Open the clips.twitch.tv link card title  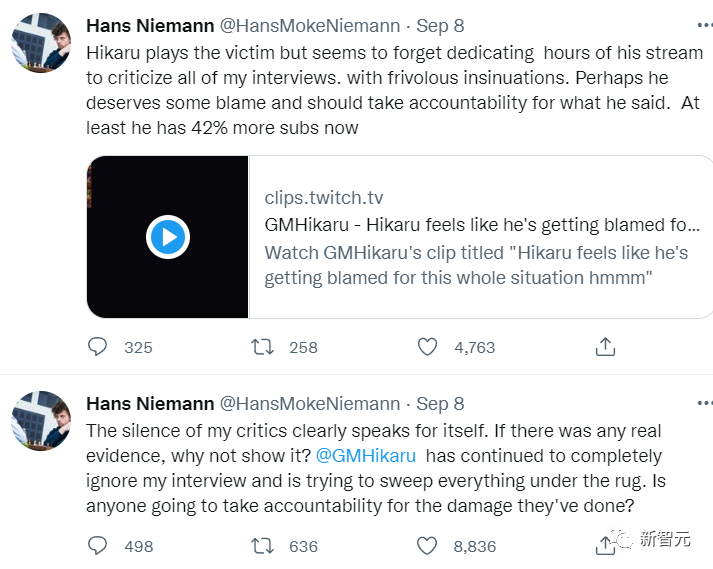point(482,225)
